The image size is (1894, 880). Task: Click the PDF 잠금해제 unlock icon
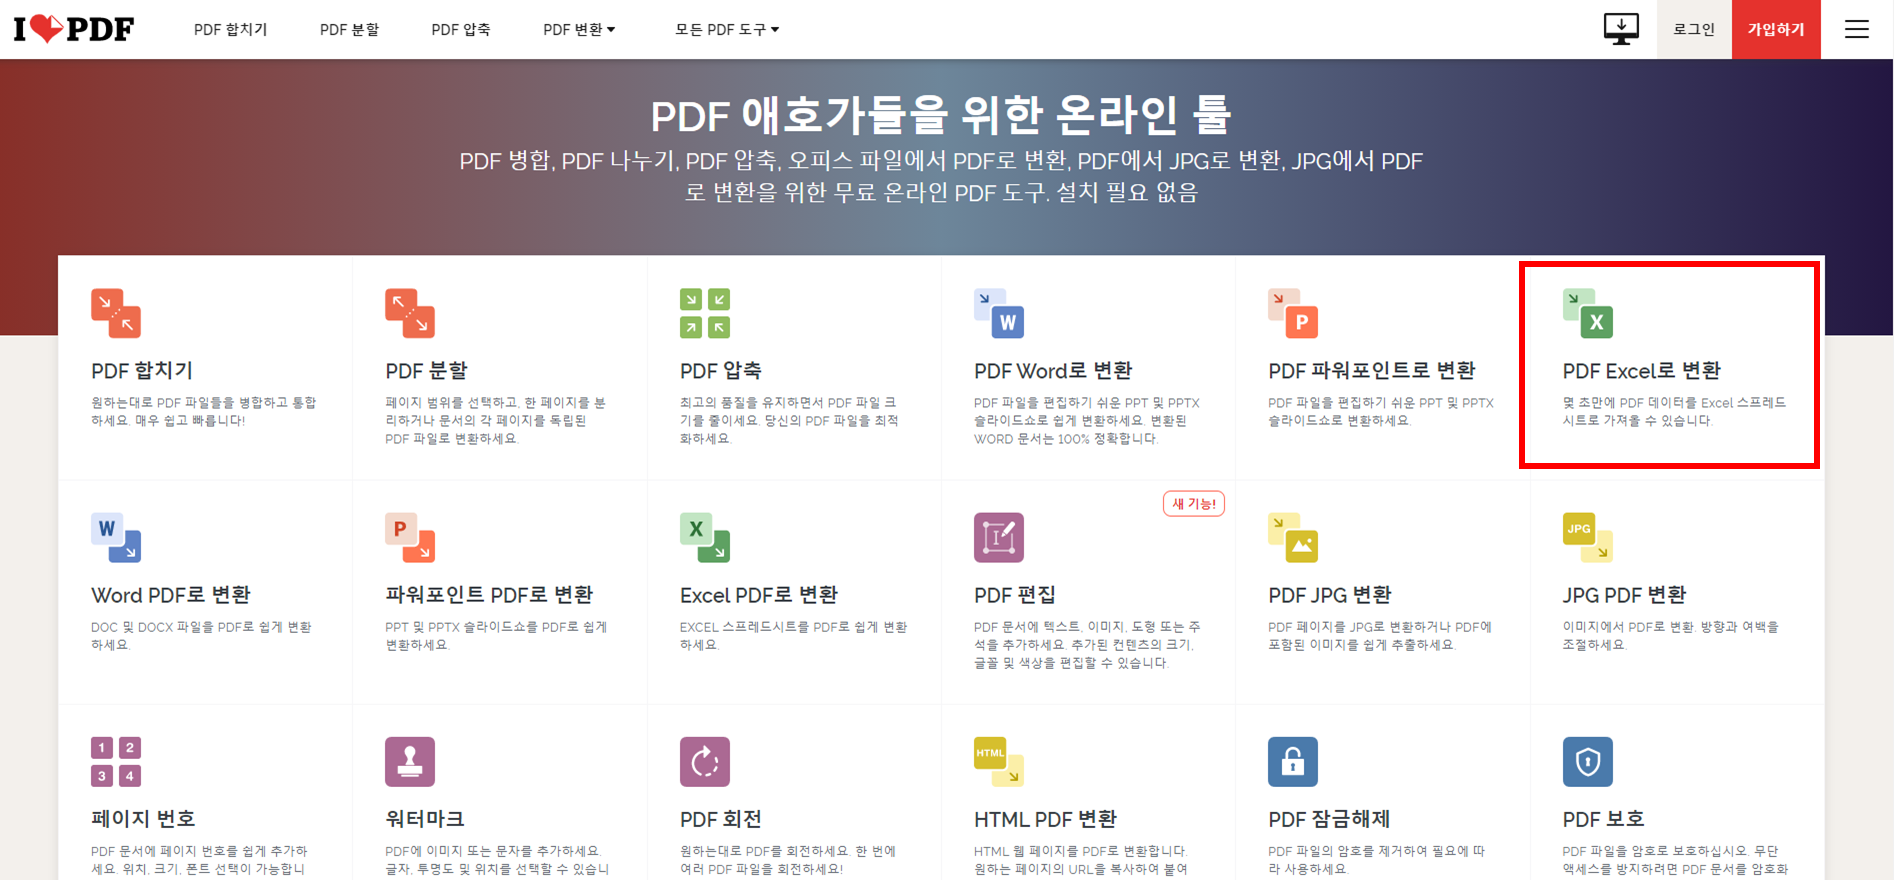coord(1293,761)
